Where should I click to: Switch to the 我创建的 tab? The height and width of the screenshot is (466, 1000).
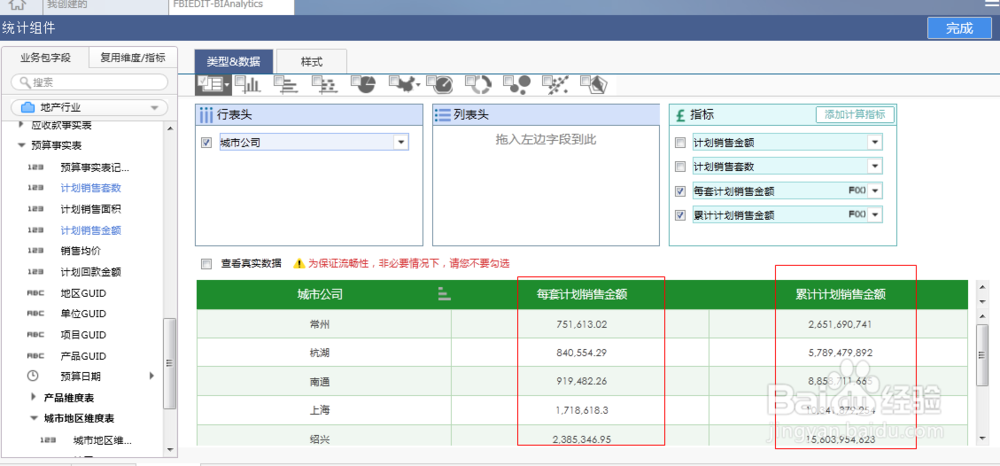(105, 5)
